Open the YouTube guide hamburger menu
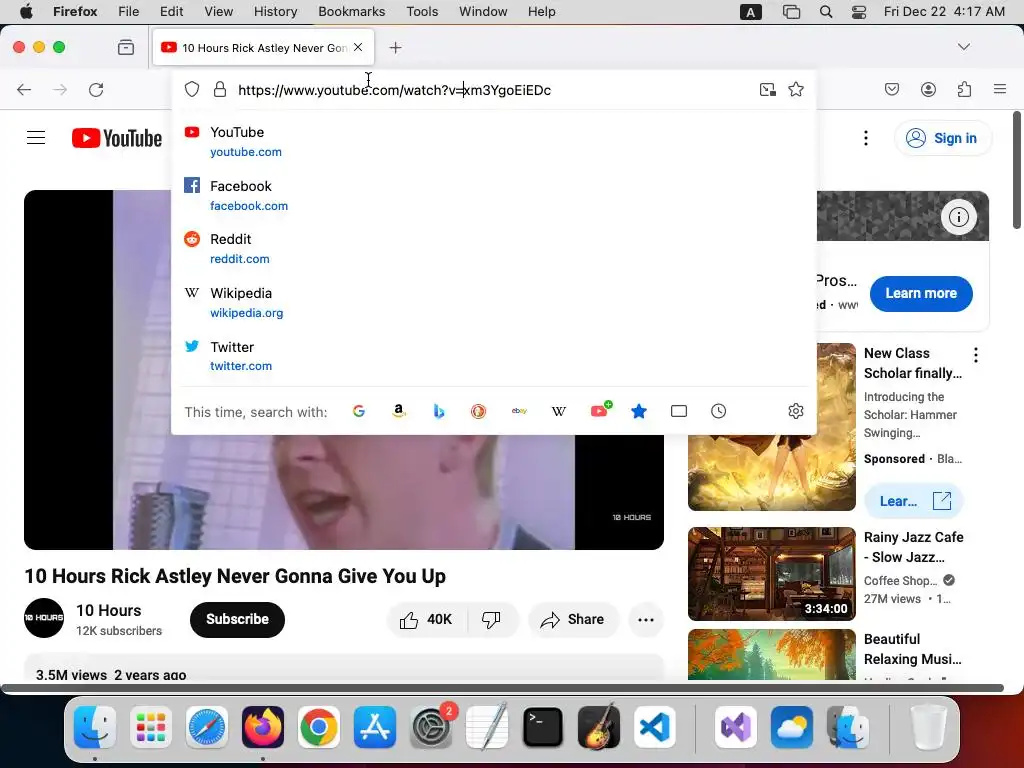The height and width of the screenshot is (768, 1024). (36, 138)
